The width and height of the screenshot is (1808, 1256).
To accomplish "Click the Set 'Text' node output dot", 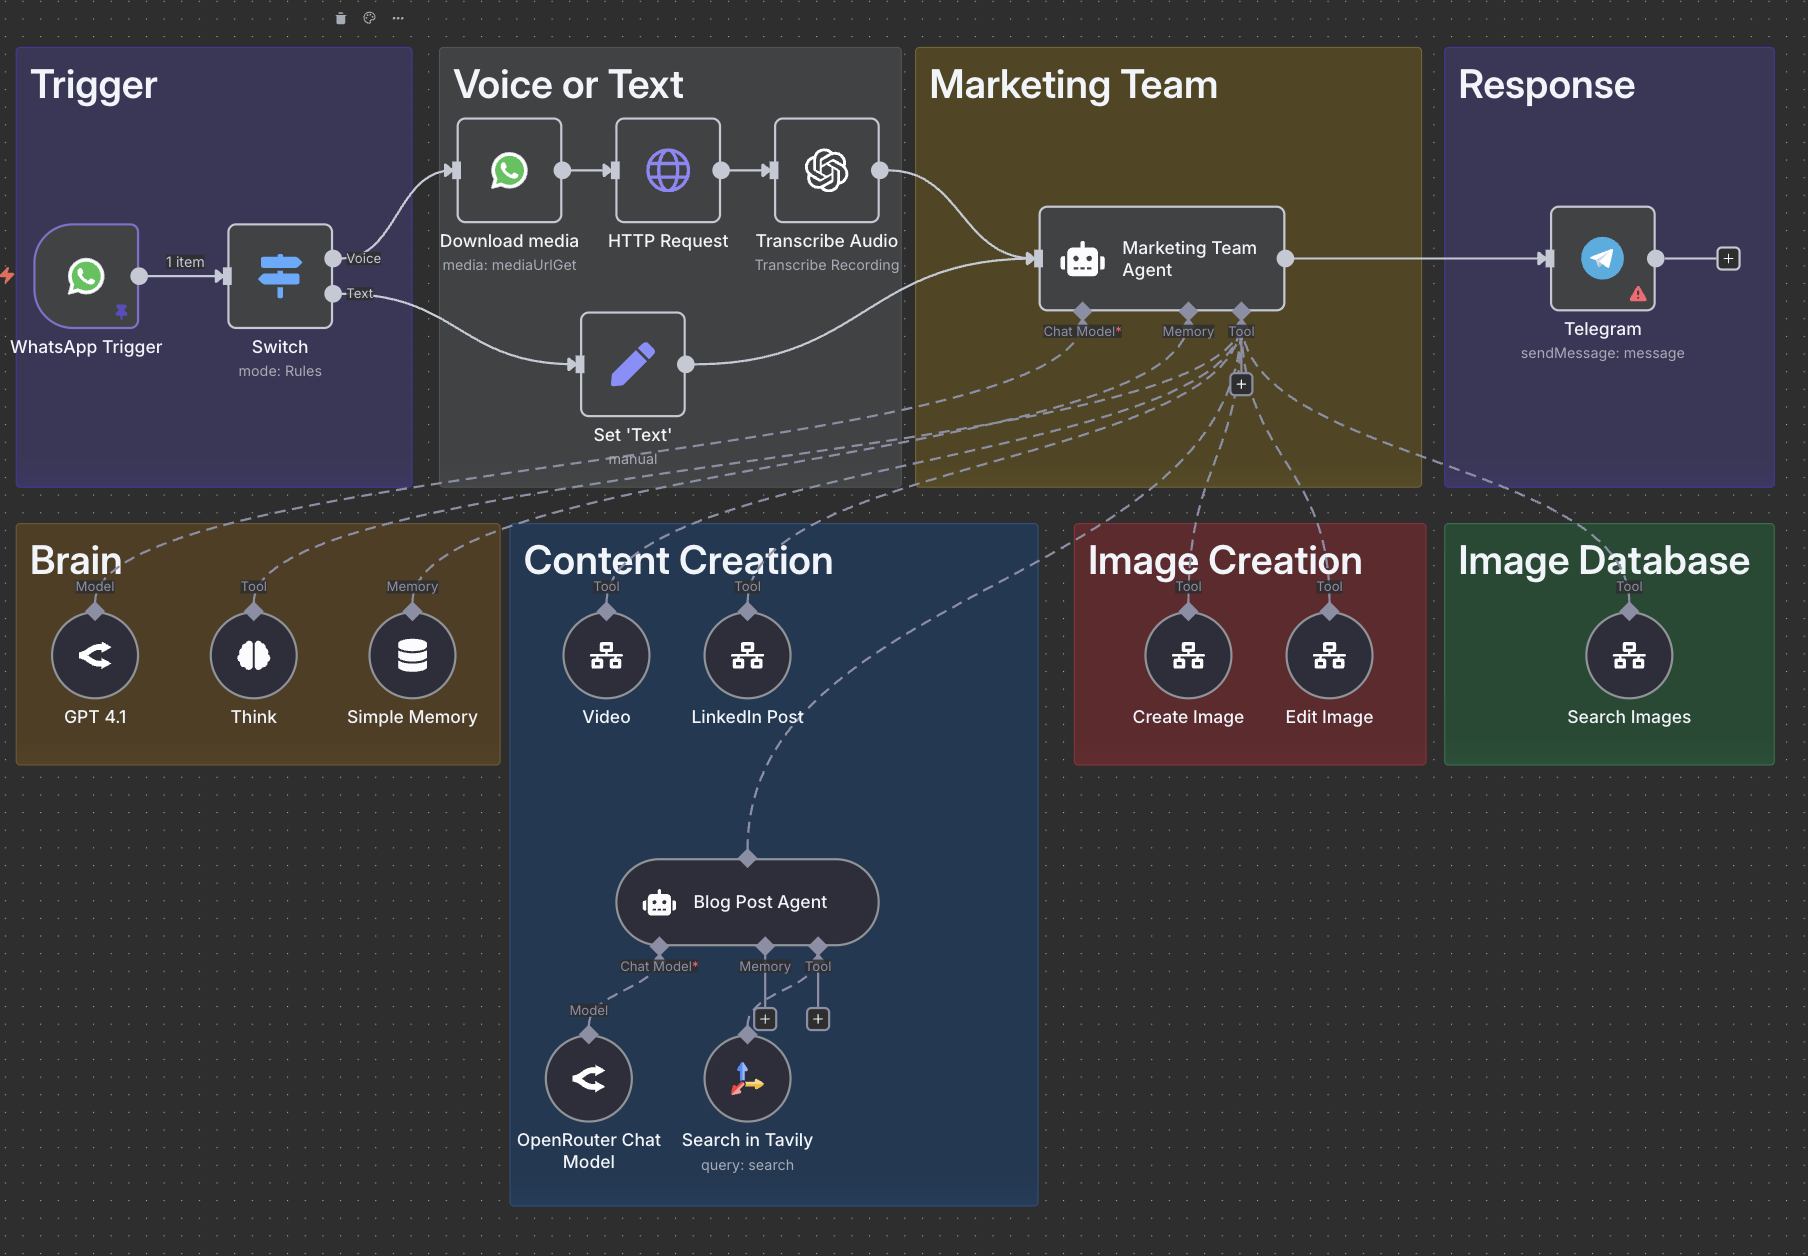I will pos(686,365).
